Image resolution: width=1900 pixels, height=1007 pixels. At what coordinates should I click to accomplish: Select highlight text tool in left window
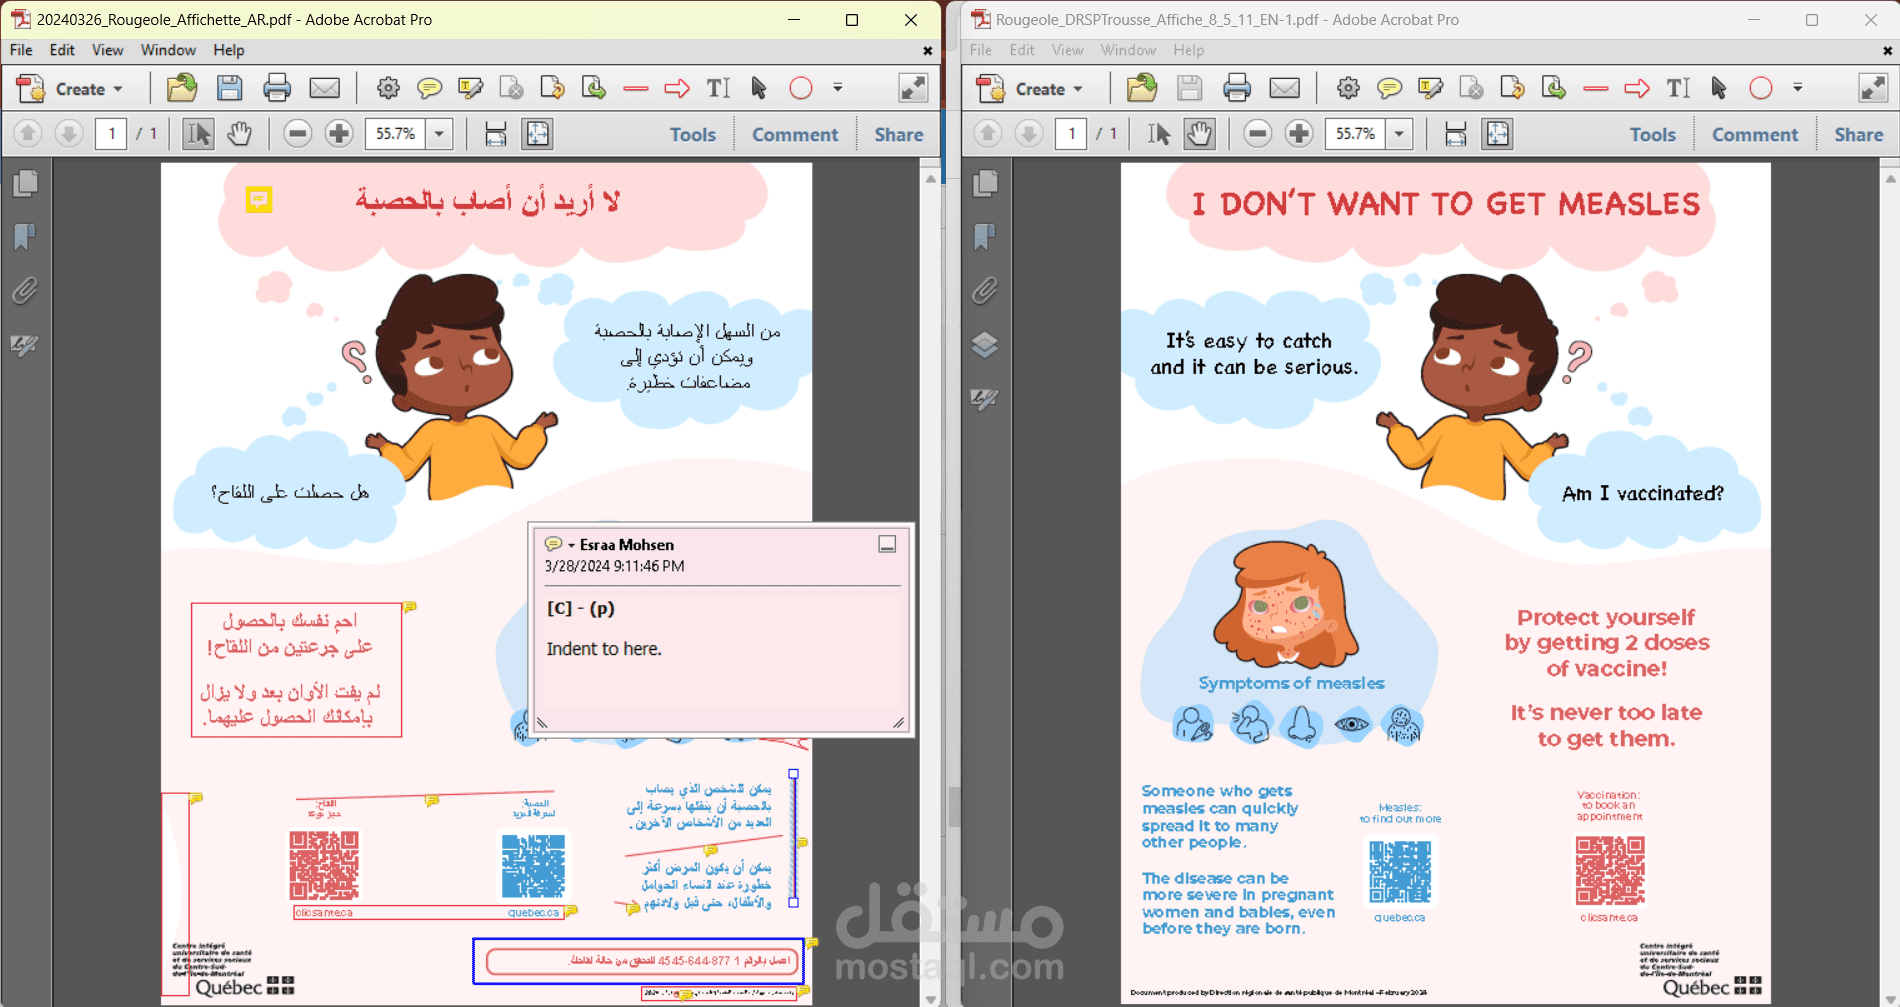click(470, 89)
